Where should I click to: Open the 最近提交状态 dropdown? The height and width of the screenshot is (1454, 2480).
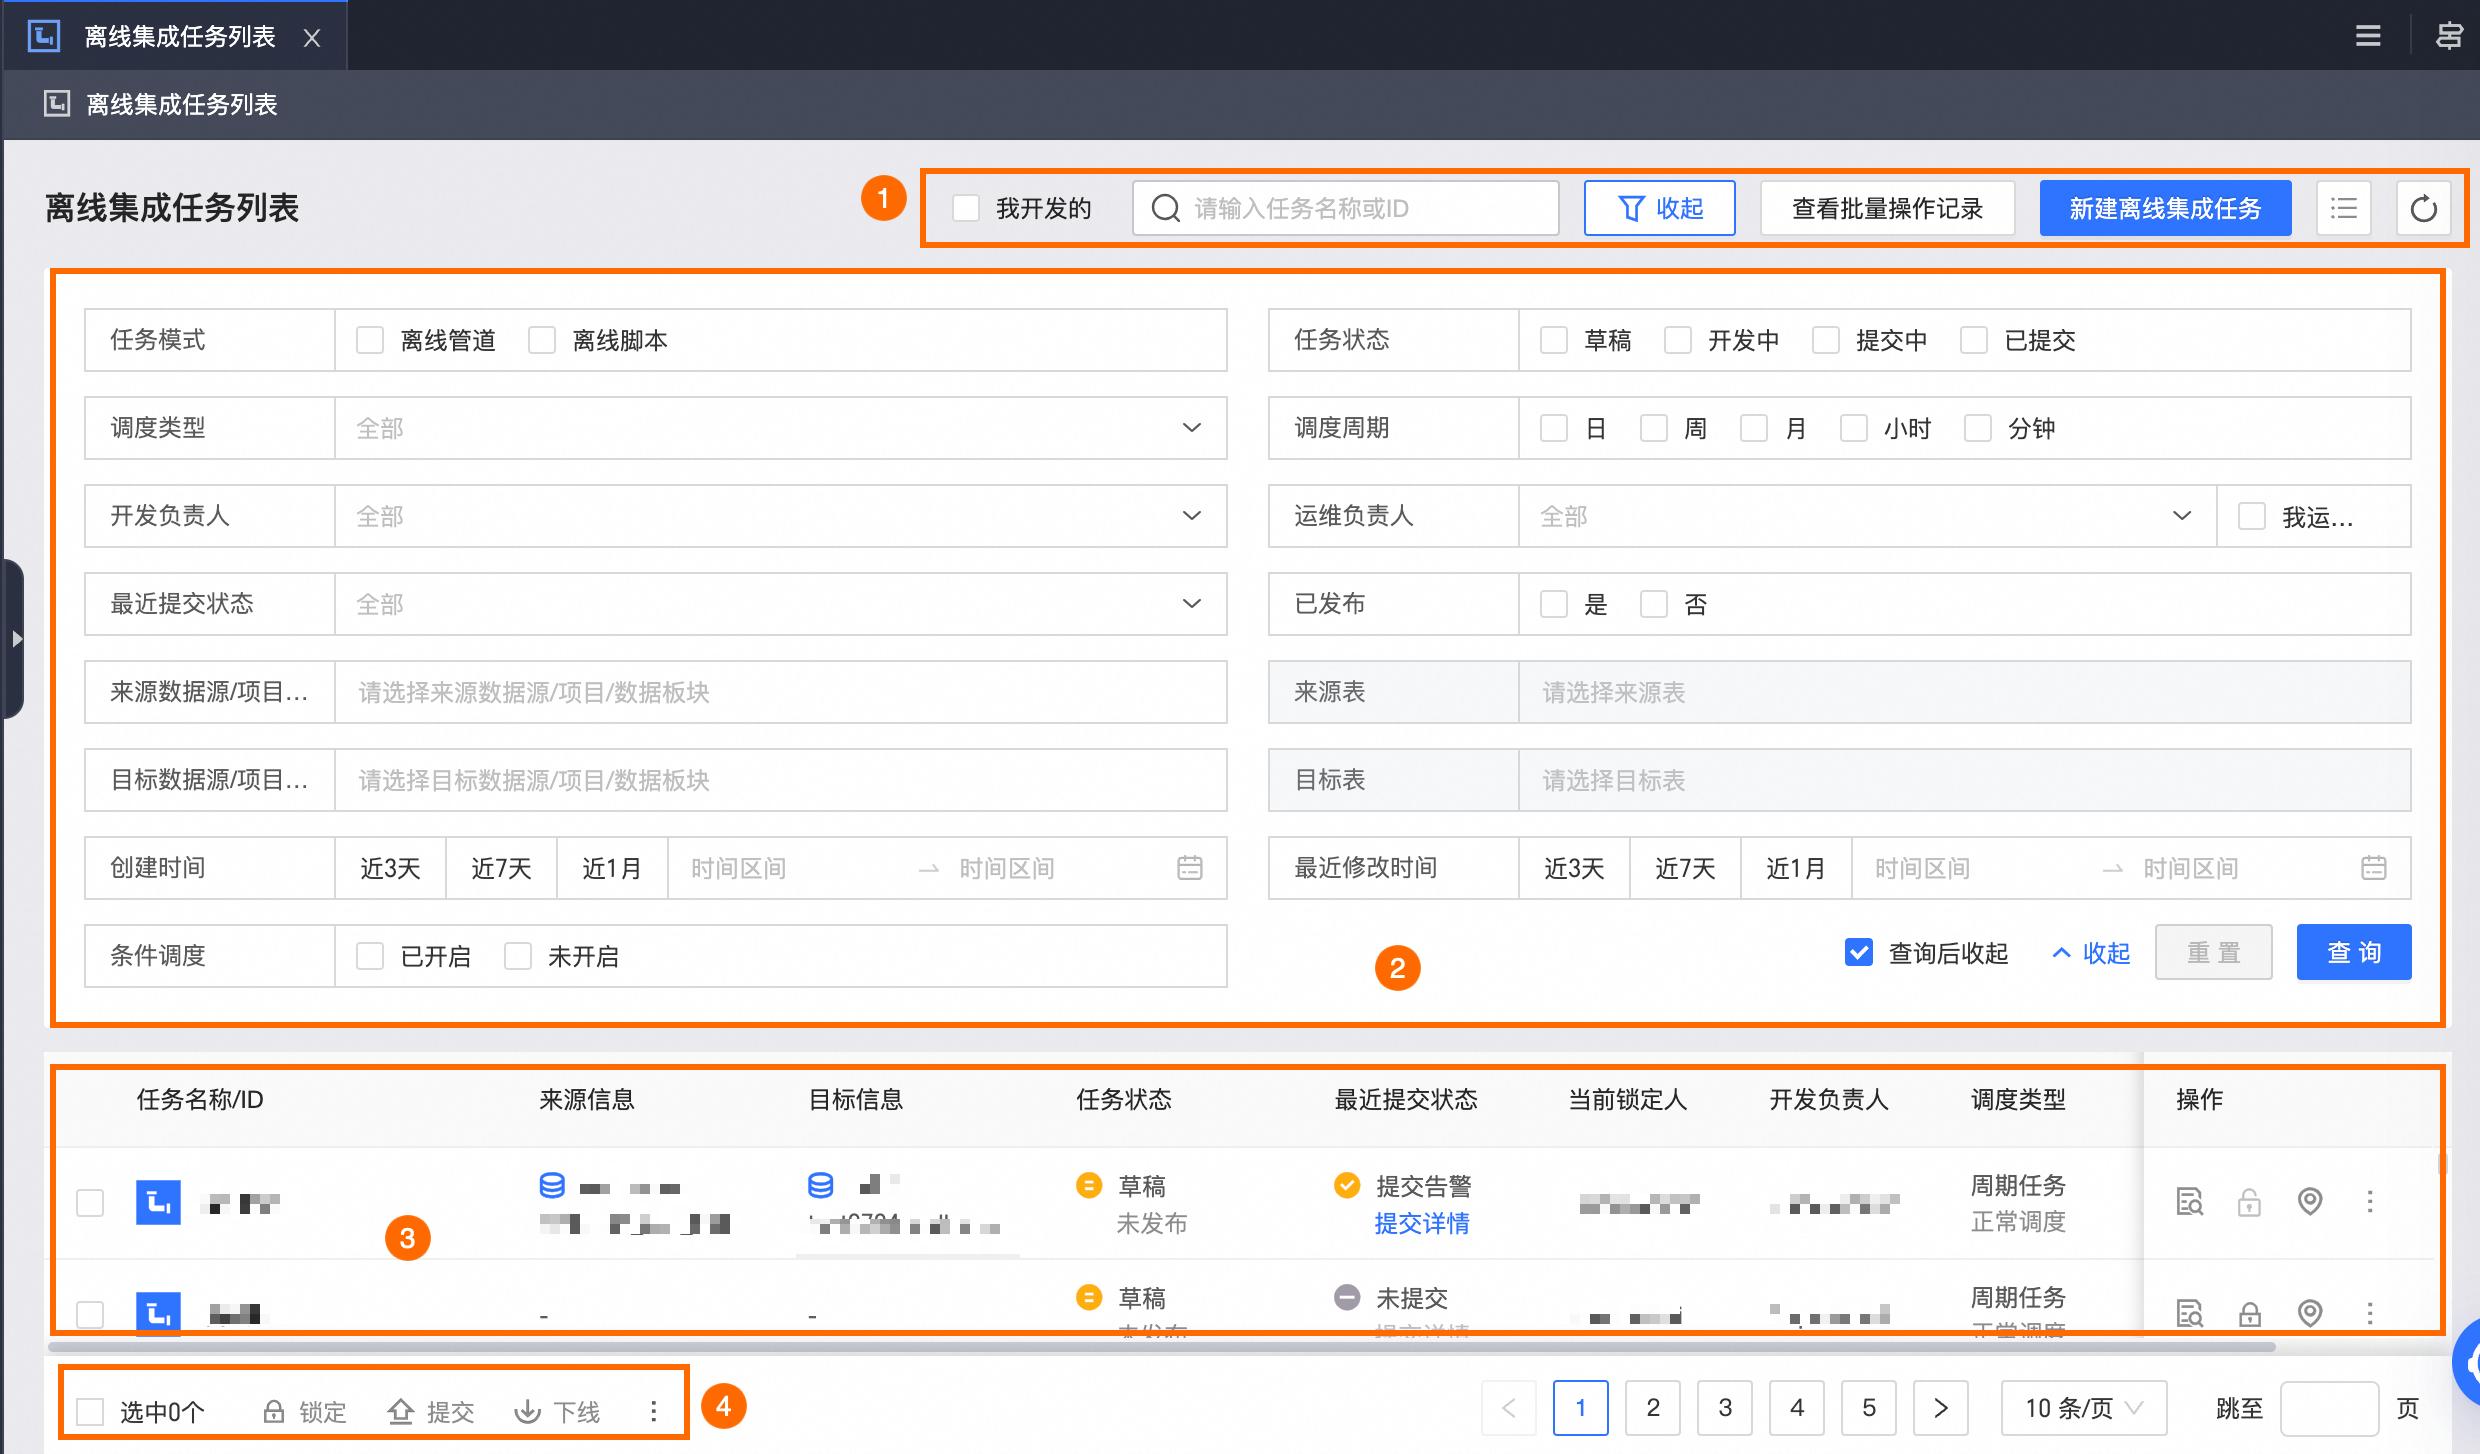[780, 604]
